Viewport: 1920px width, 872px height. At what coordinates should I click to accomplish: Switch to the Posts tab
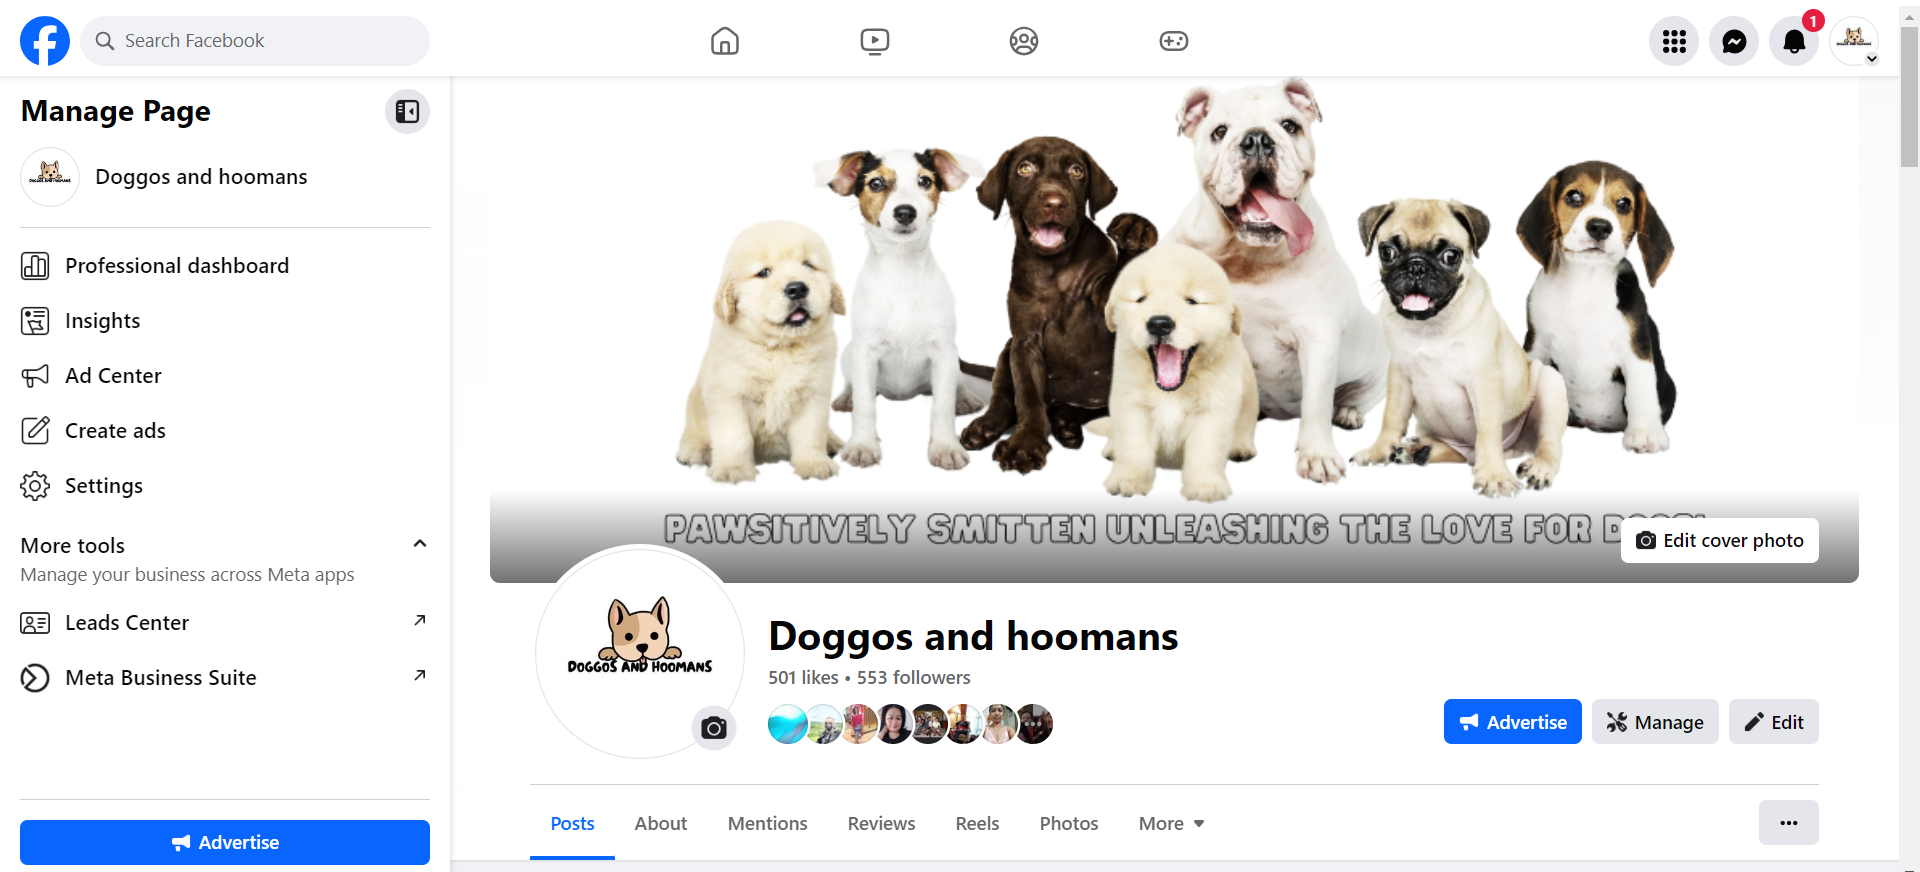[x=572, y=824]
